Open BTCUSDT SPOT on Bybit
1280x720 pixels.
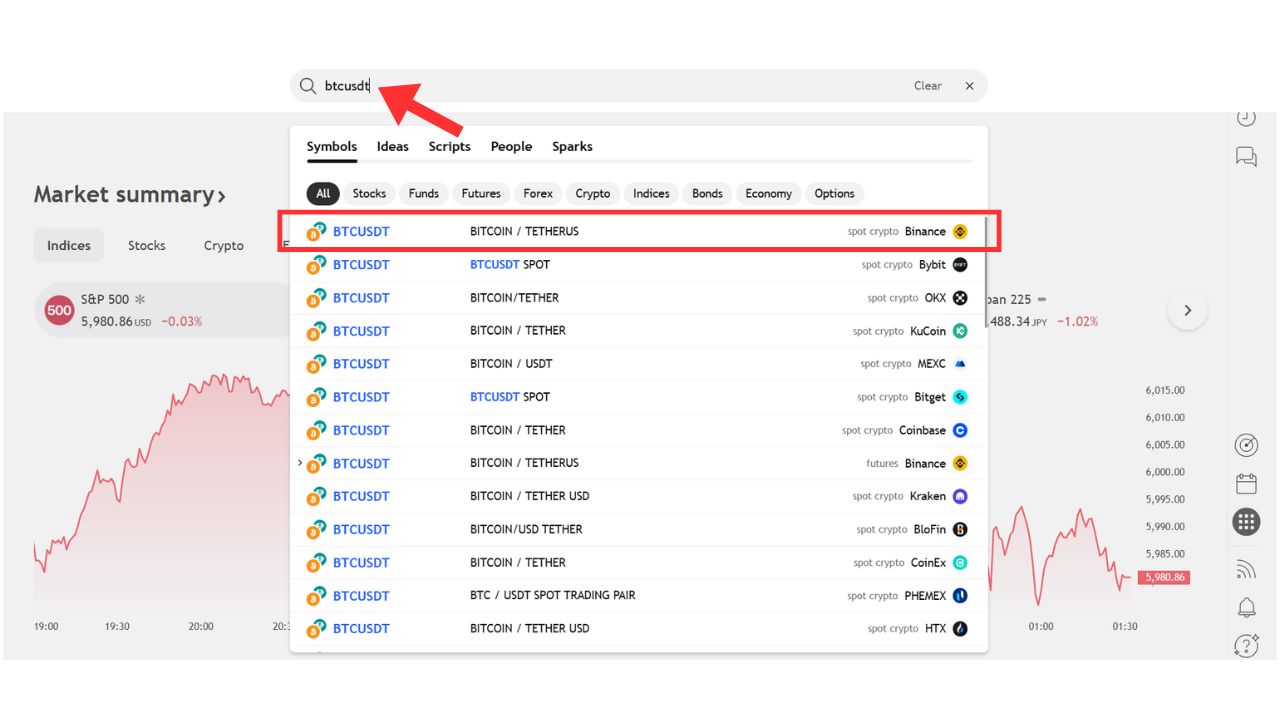point(637,264)
